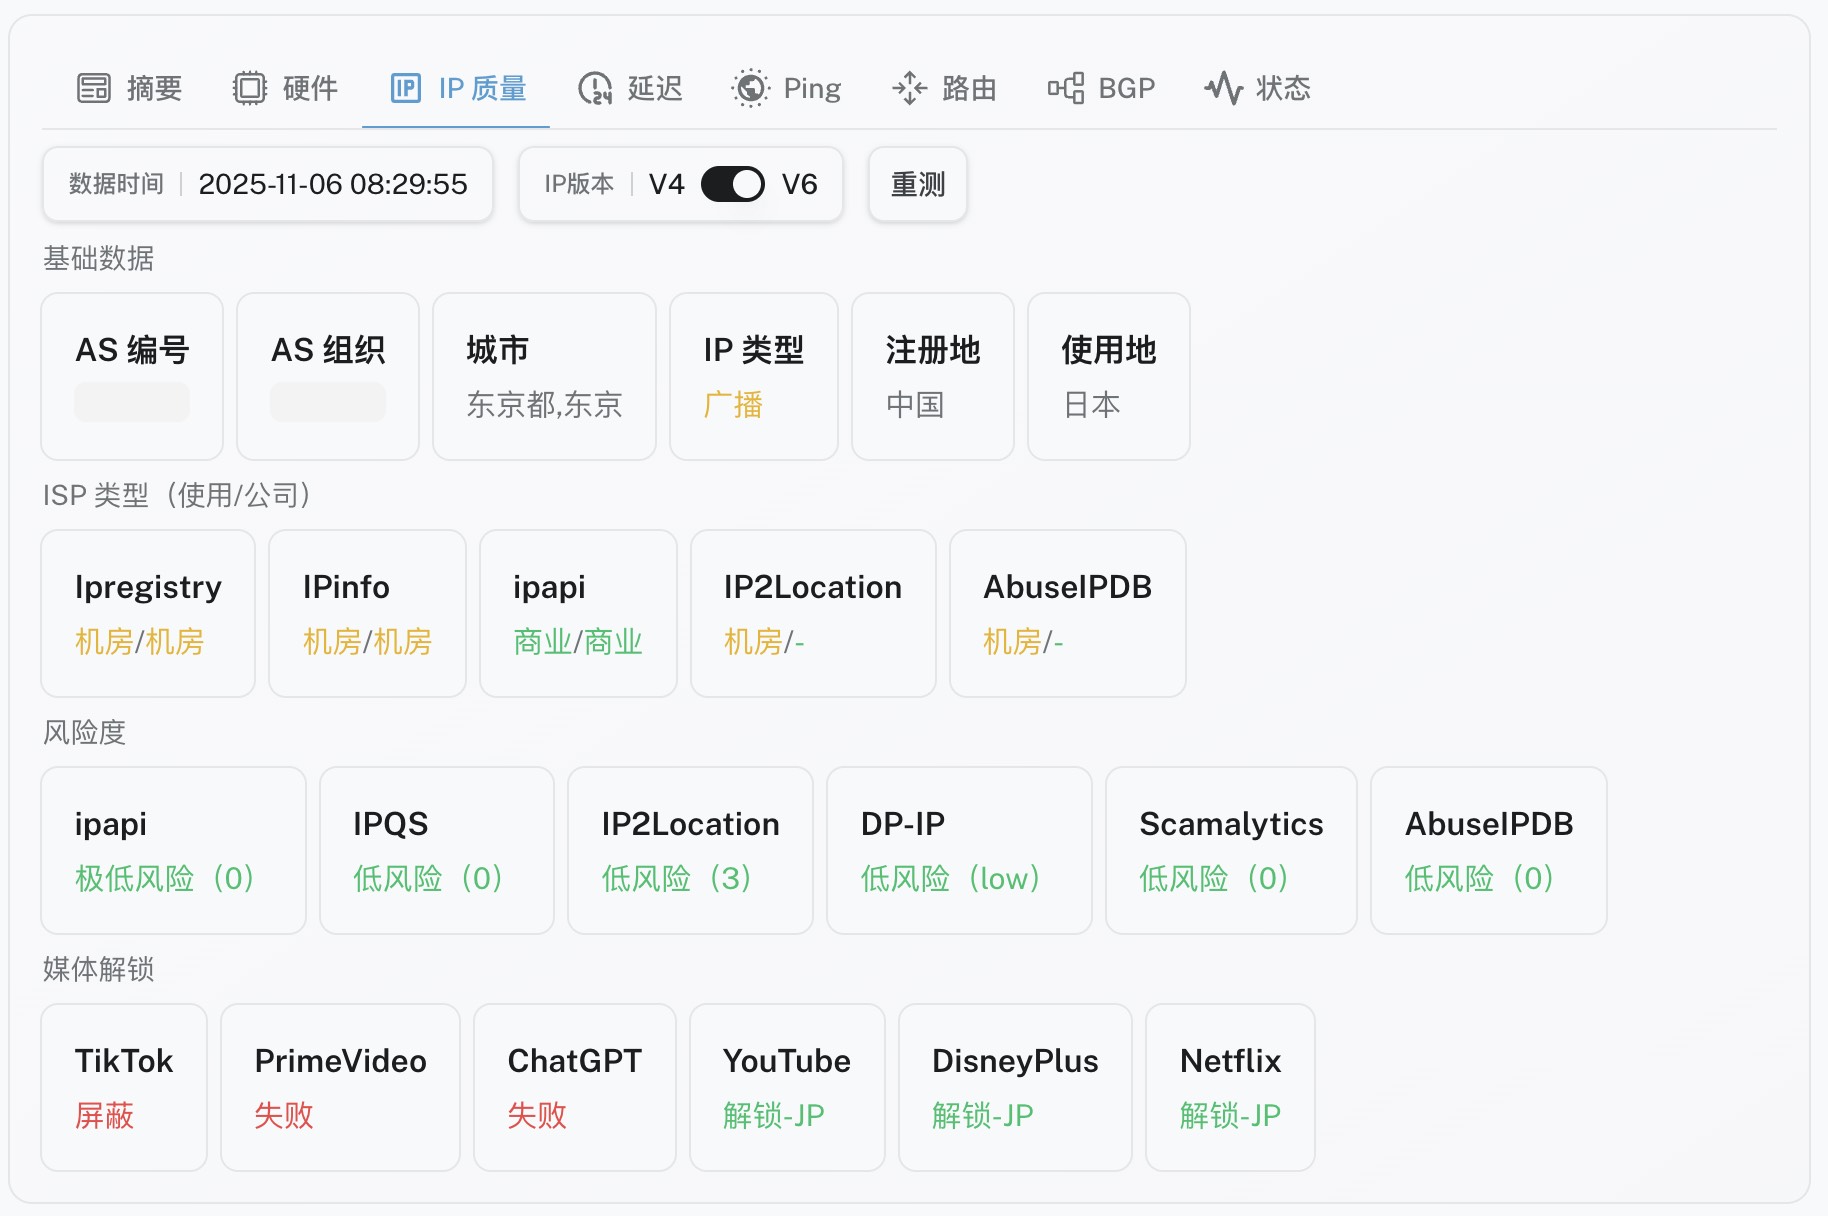1828x1216 pixels.
Task: Select the V6 label option
Action: 799,184
